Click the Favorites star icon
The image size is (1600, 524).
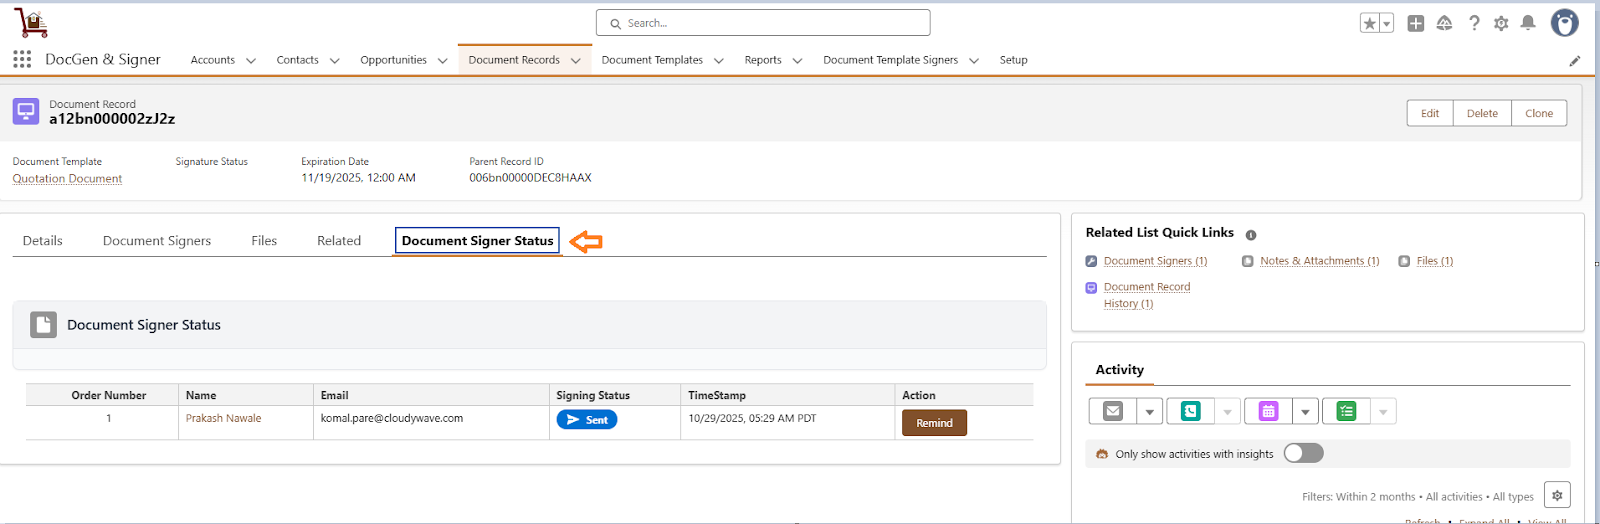(x=1369, y=23)
